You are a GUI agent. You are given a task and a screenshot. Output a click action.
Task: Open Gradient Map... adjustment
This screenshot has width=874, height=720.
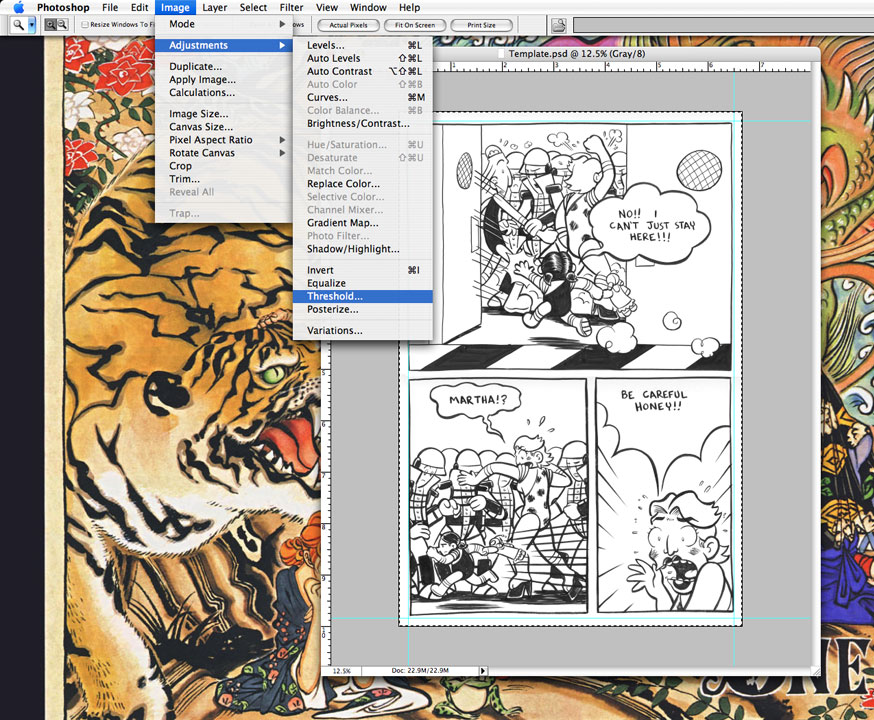(x=363, y=222)
